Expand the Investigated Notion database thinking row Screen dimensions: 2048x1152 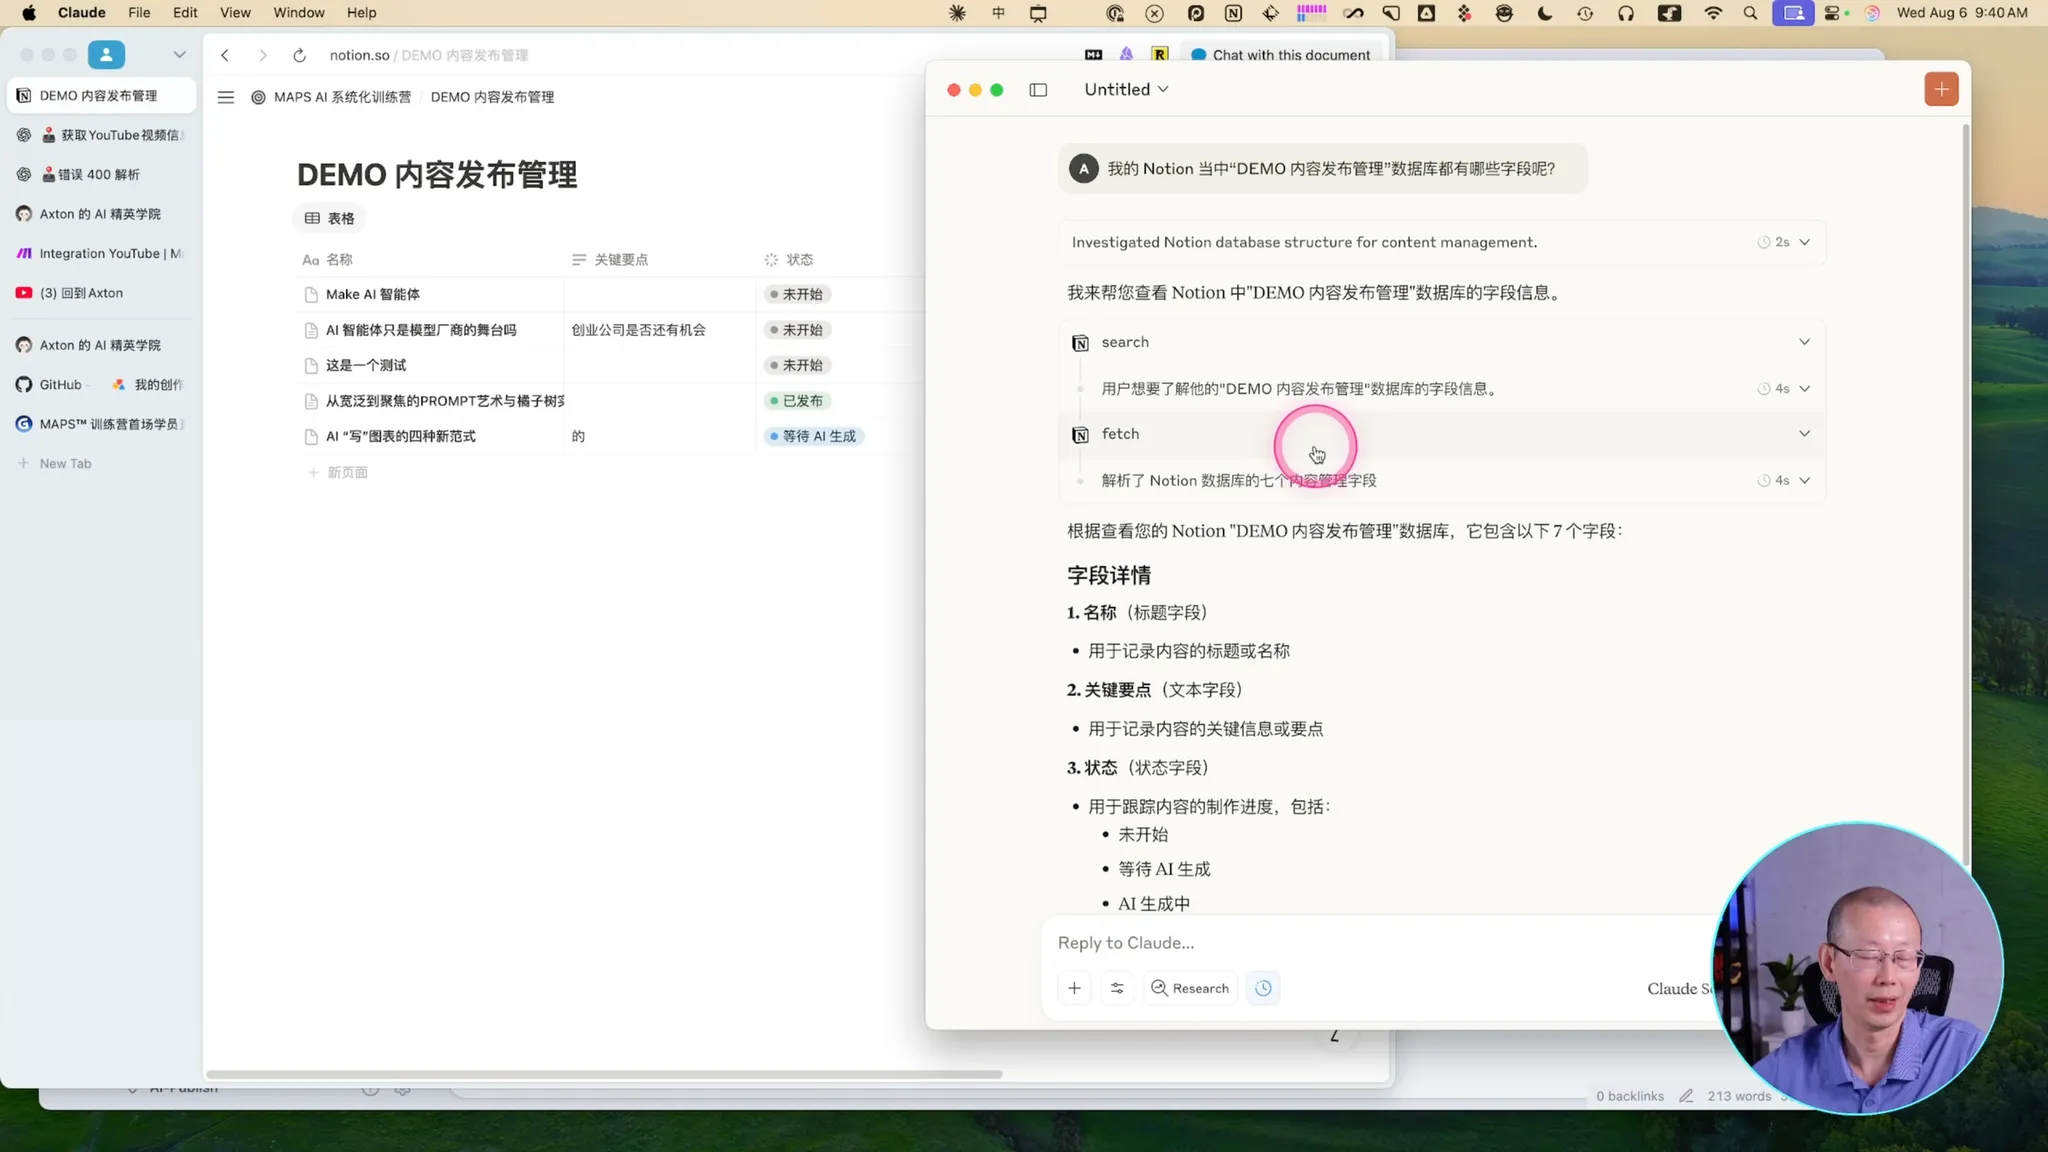[x=1803, y=242]
